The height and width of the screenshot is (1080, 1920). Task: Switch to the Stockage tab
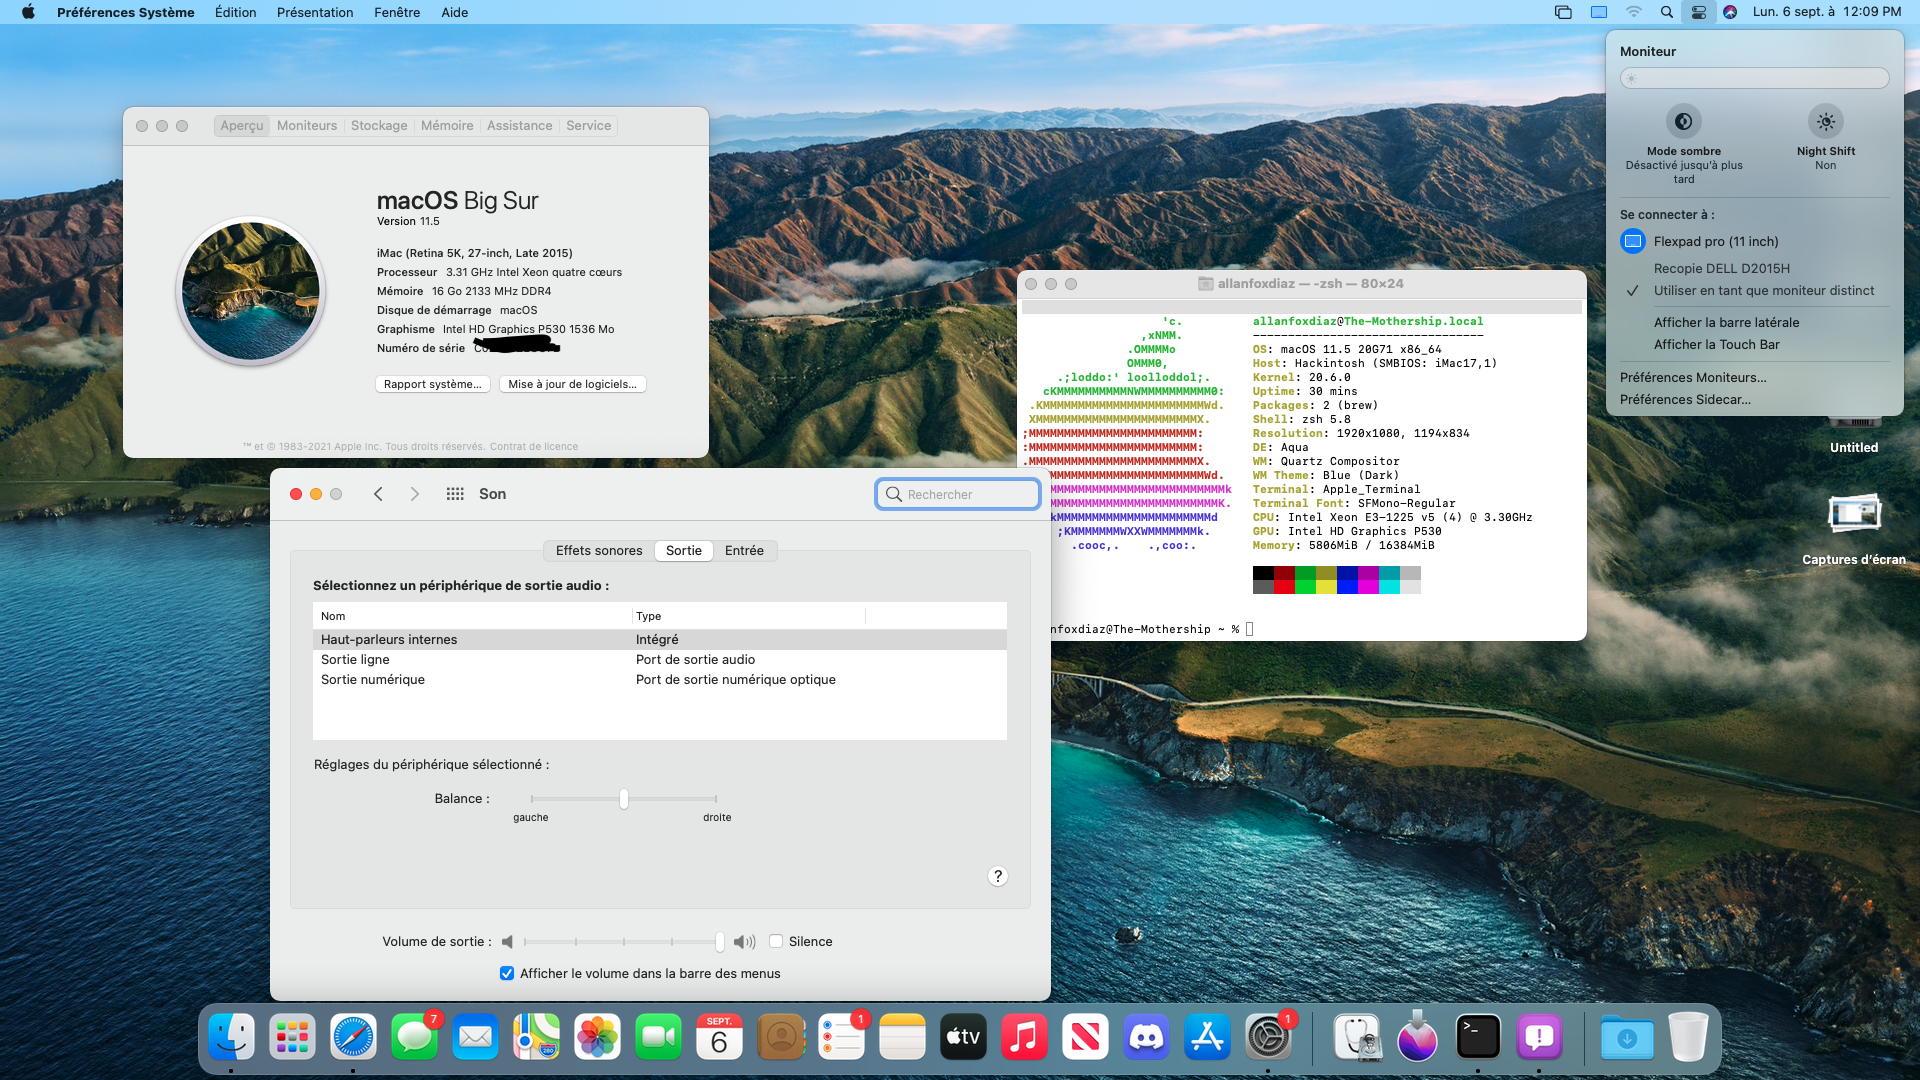pos(379,126)
